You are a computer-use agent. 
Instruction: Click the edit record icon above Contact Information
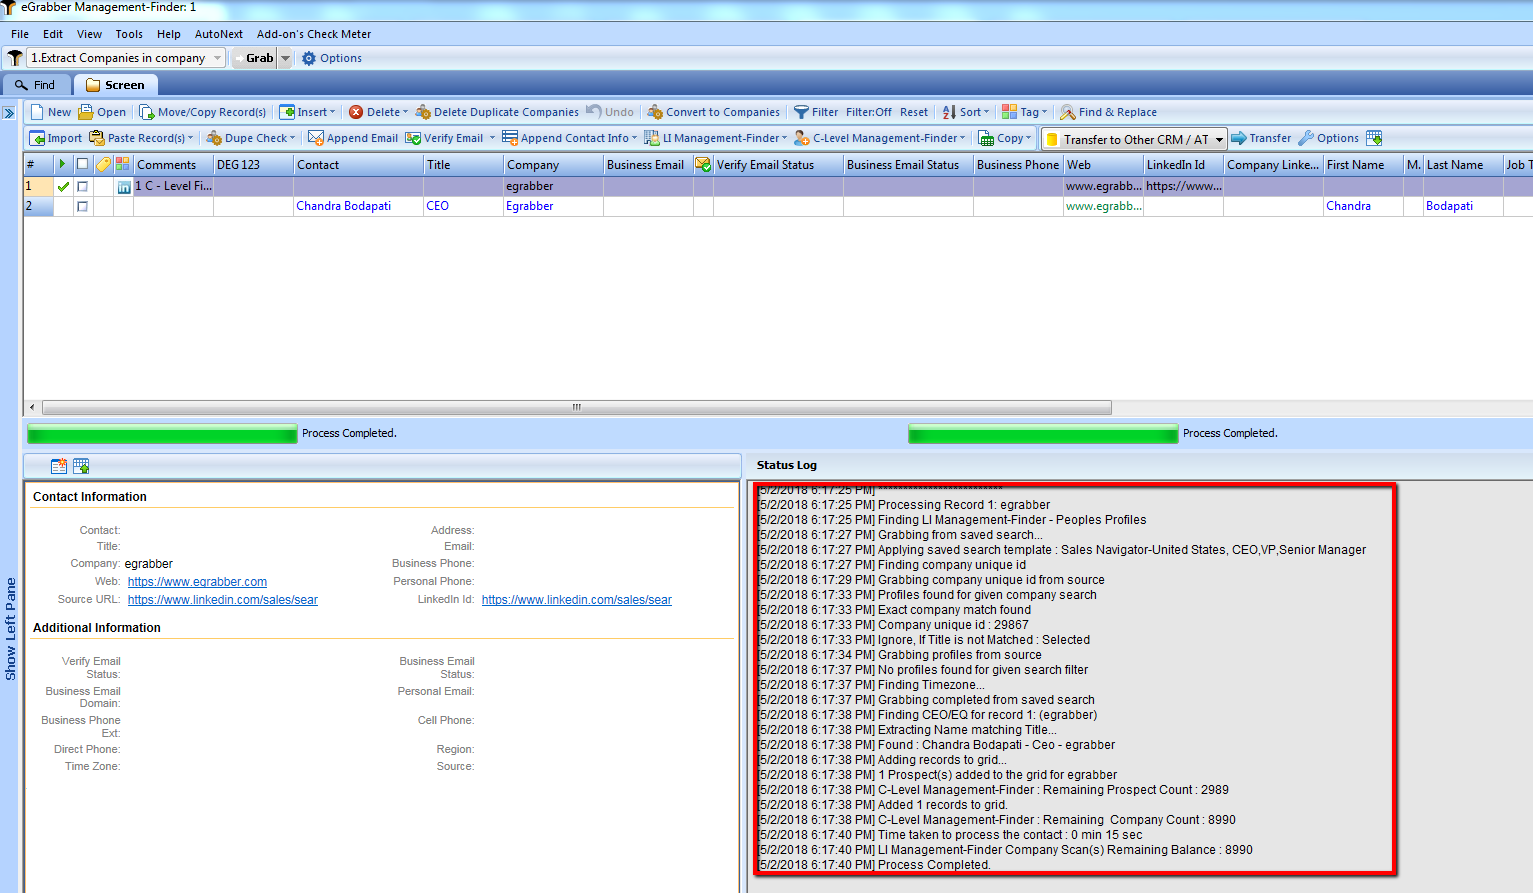tap(59, 466)
